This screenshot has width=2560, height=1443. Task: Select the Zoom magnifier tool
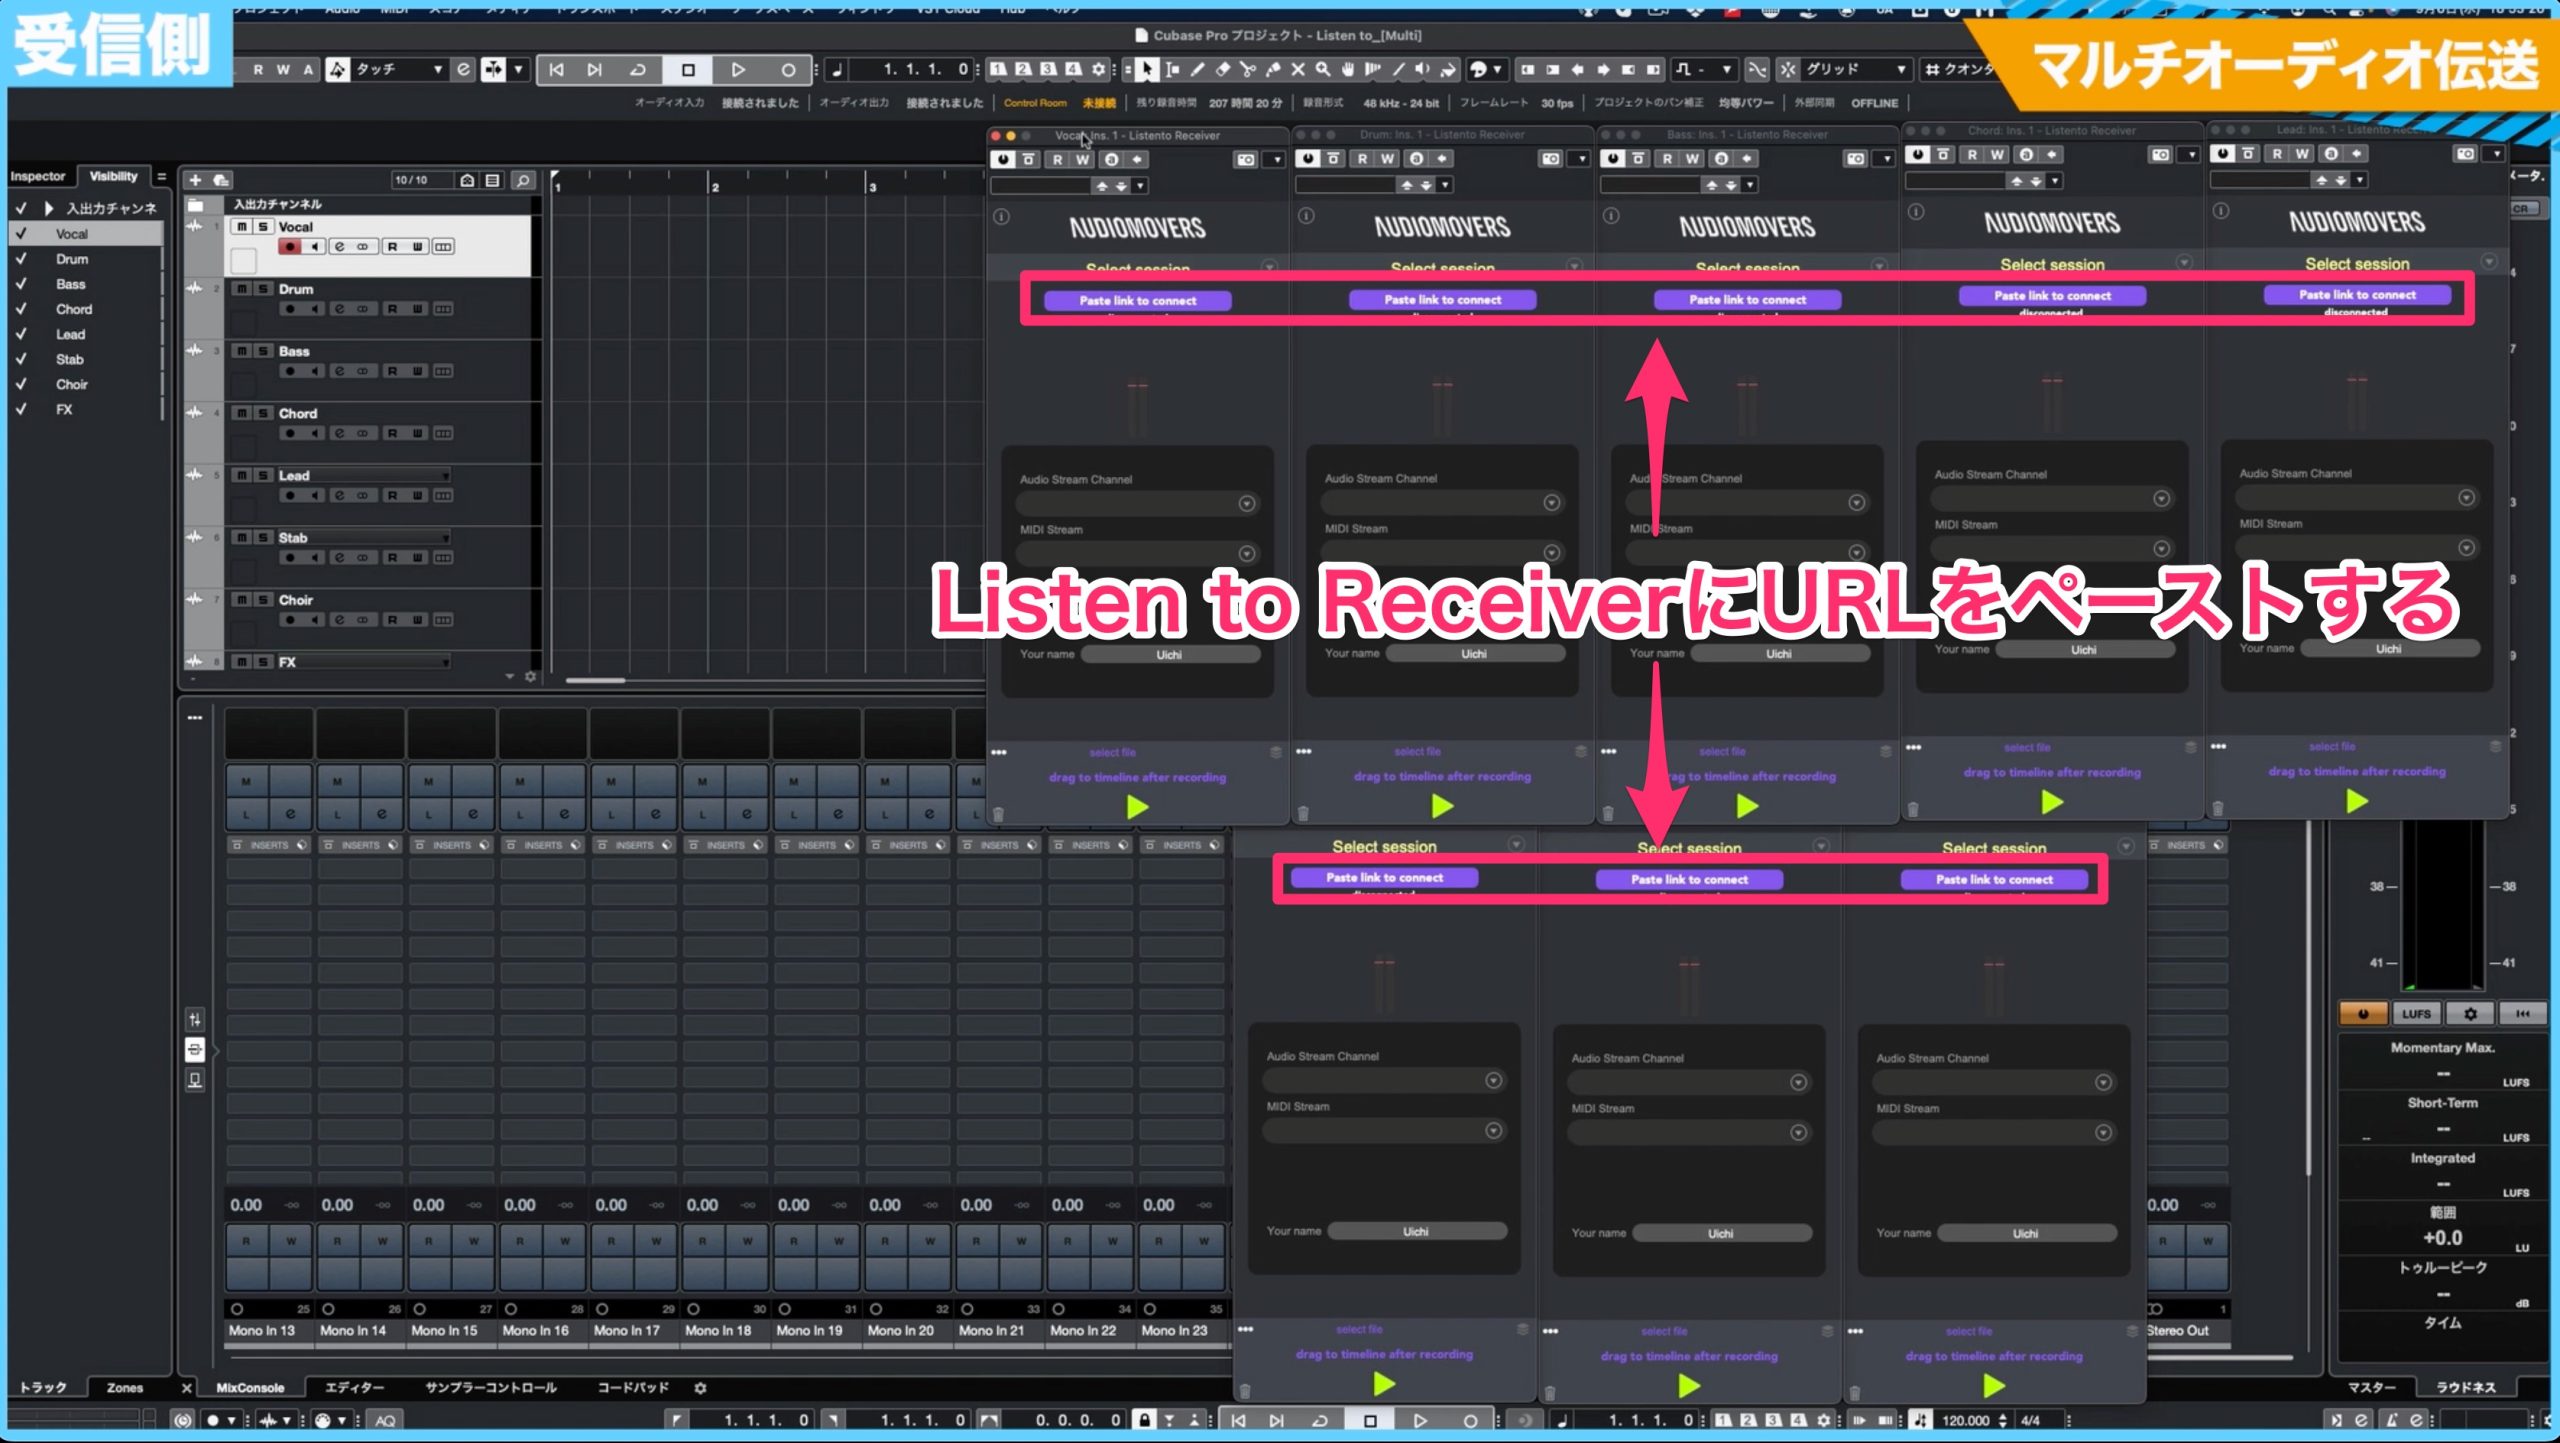(x=1322, y=70)
